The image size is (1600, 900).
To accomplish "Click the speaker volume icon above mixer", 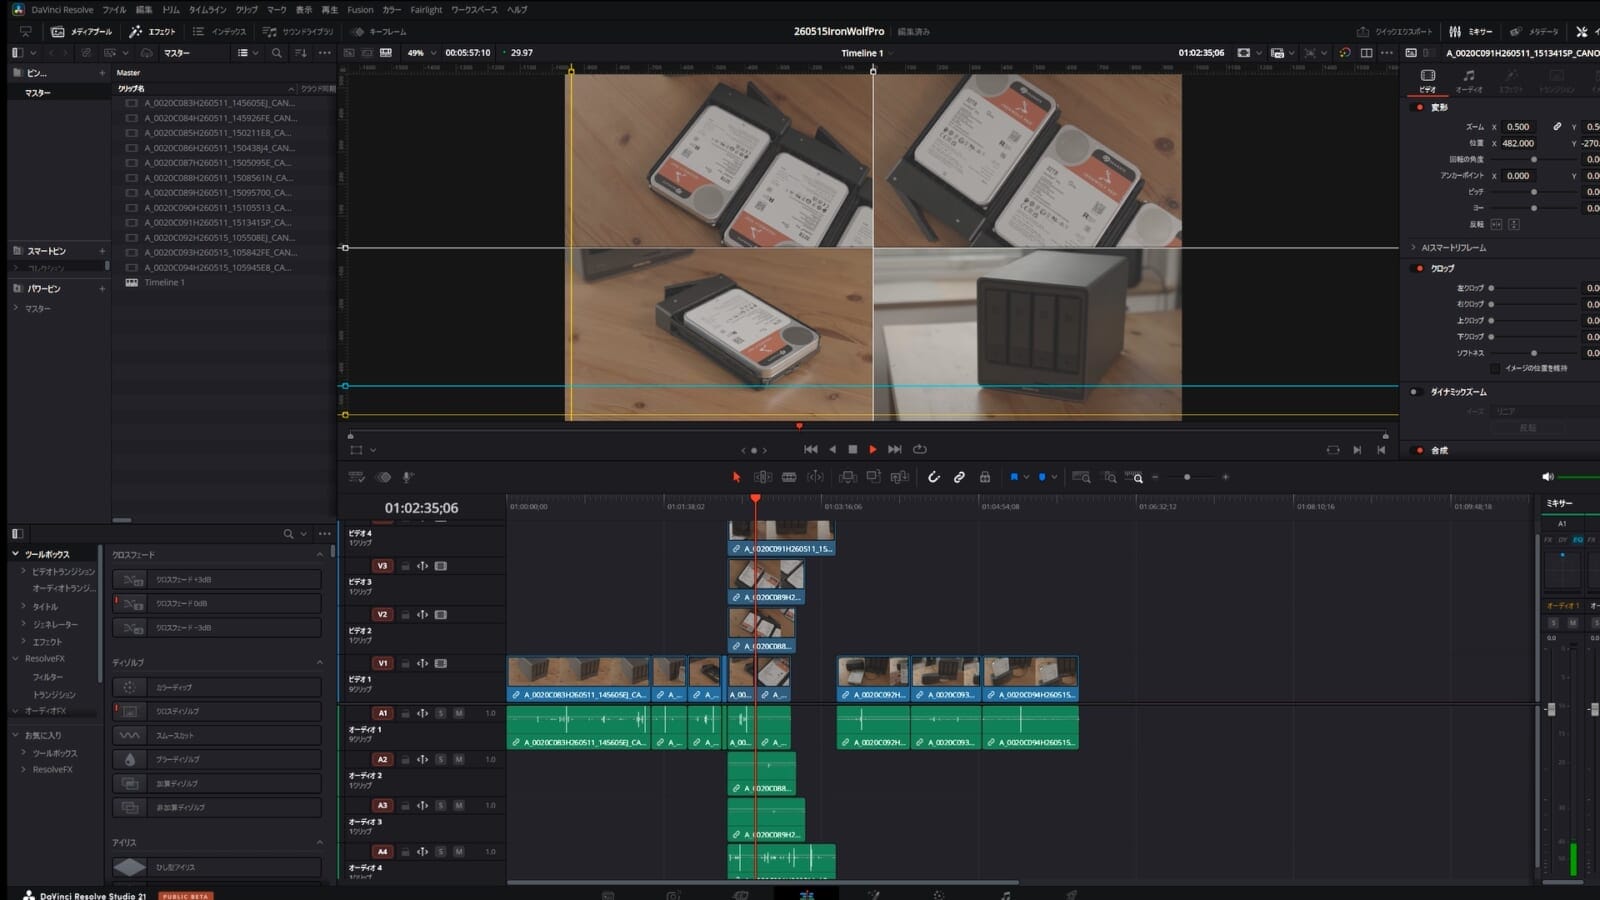I will click(1548, 477).
